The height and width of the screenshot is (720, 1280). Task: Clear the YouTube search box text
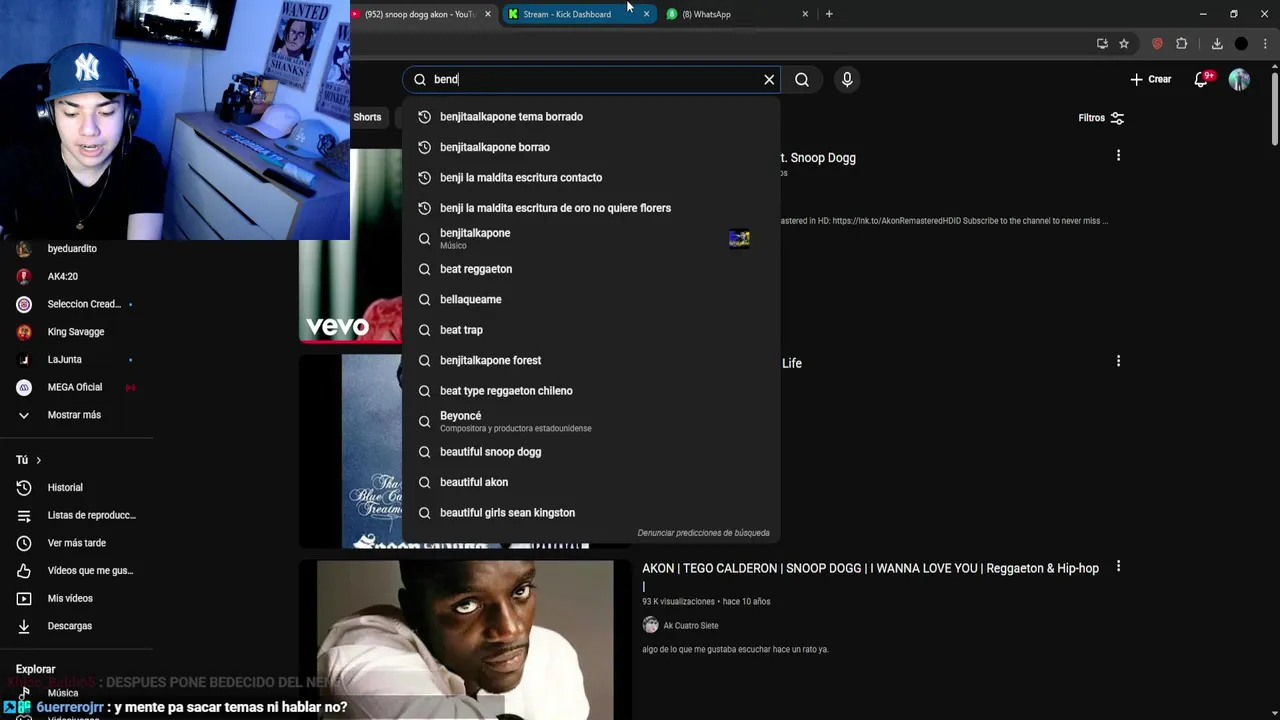coord(769,79)
